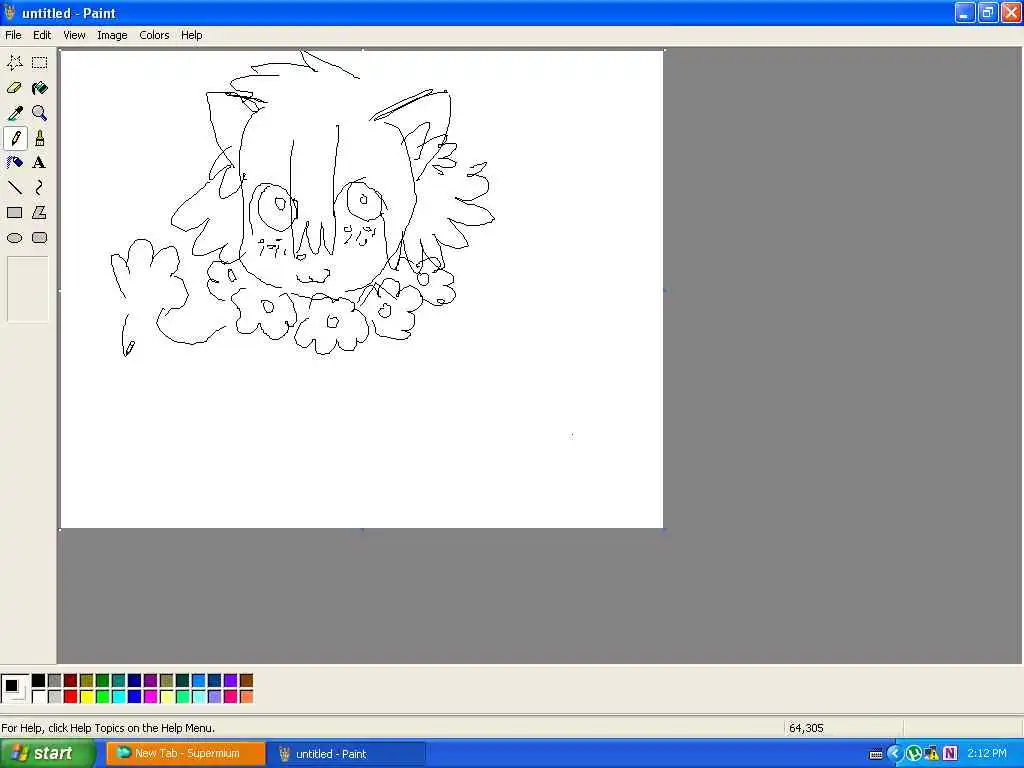Open the View menu
The height and width of the screenshot is (768, 1024).
coord(74,35)
